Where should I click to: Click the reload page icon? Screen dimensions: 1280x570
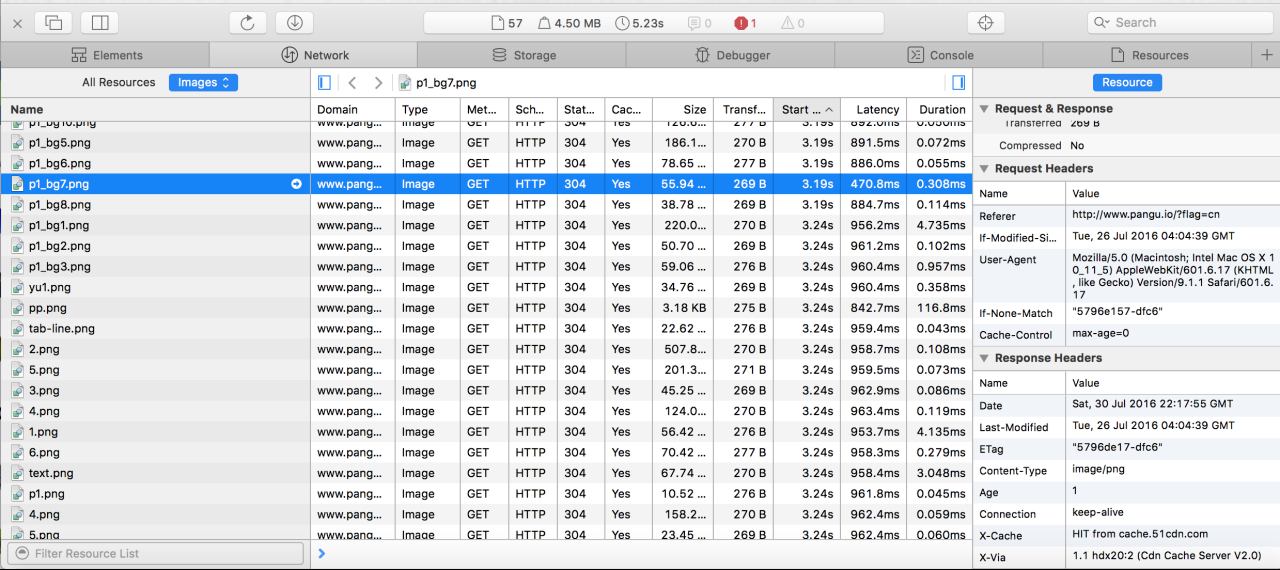pos(247,22)
